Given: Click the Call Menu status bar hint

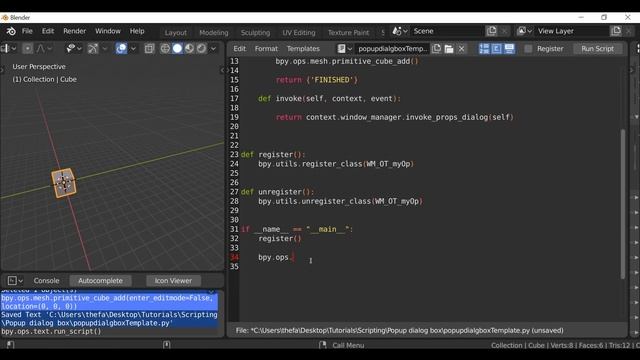Looking at the screenshot, I should (348, 345).
